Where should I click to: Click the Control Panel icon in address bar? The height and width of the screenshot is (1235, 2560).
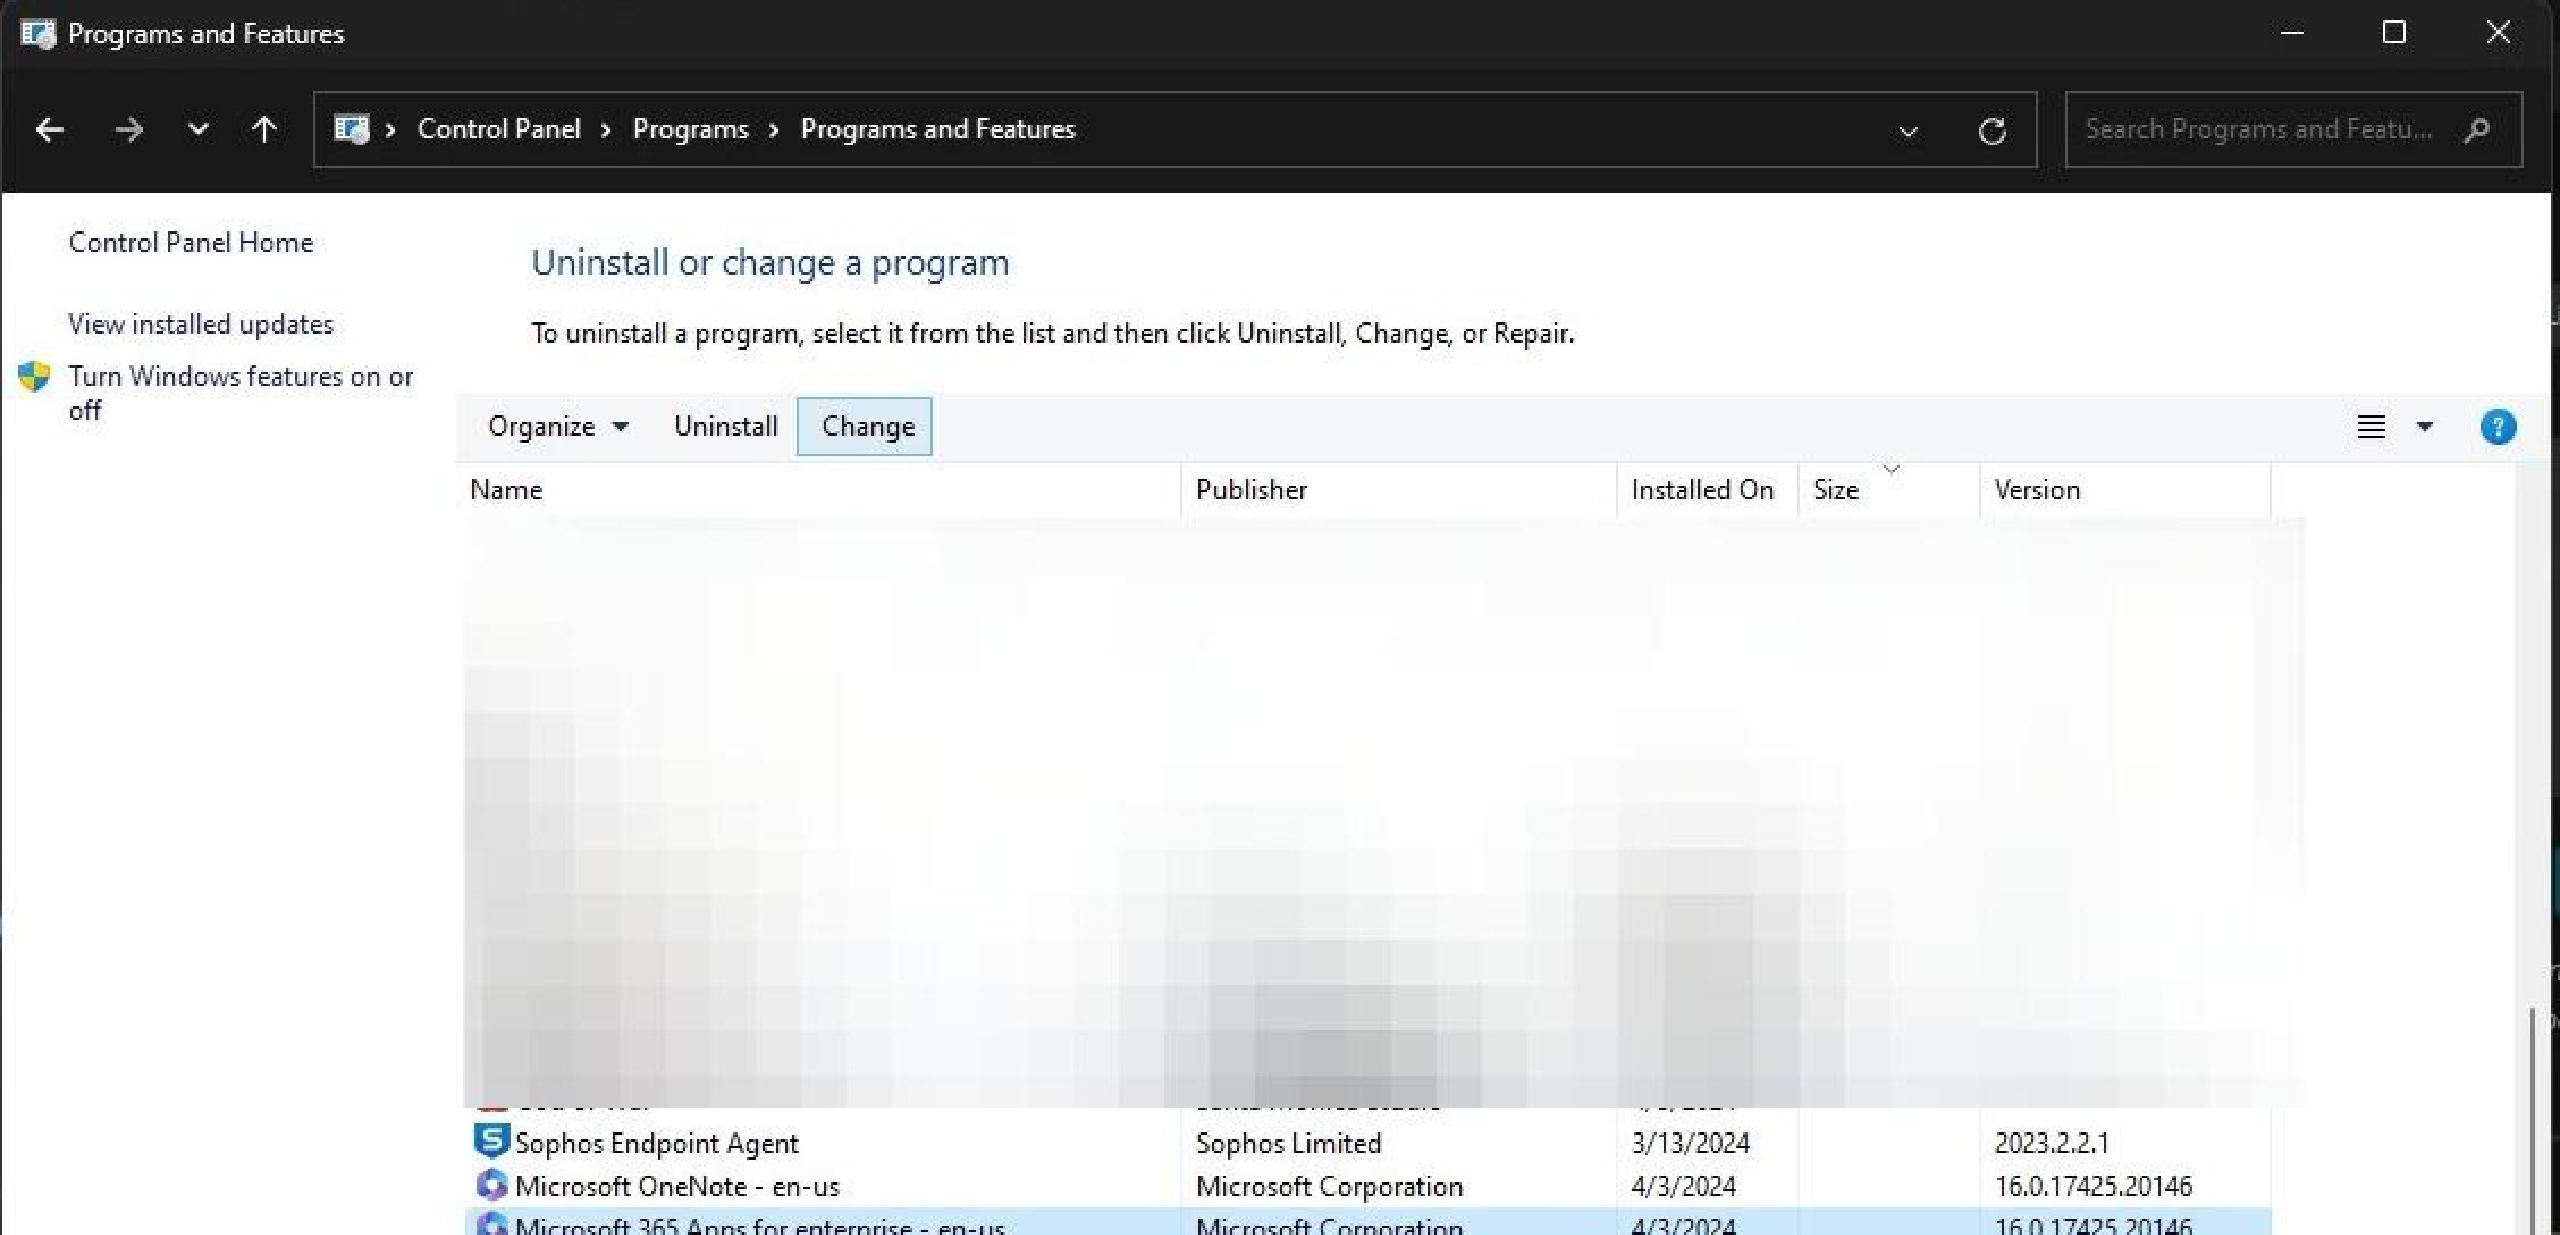point(351,129)
